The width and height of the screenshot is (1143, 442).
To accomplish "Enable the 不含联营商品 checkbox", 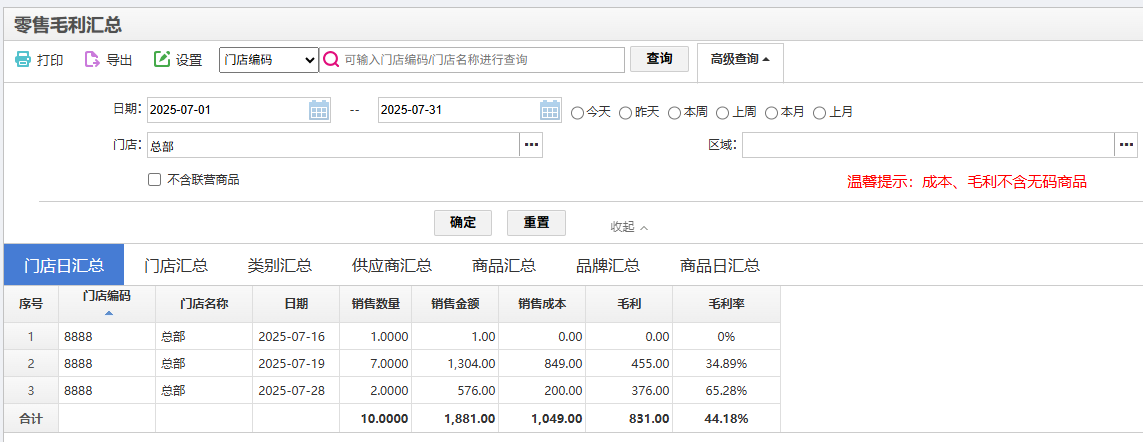I will coord(154,179).
